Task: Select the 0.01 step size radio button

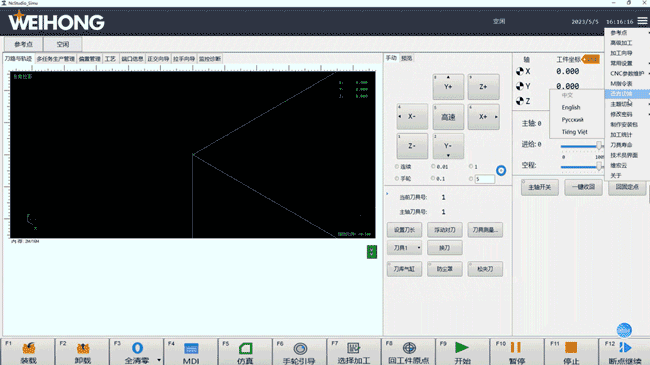Action: point(433,166)
